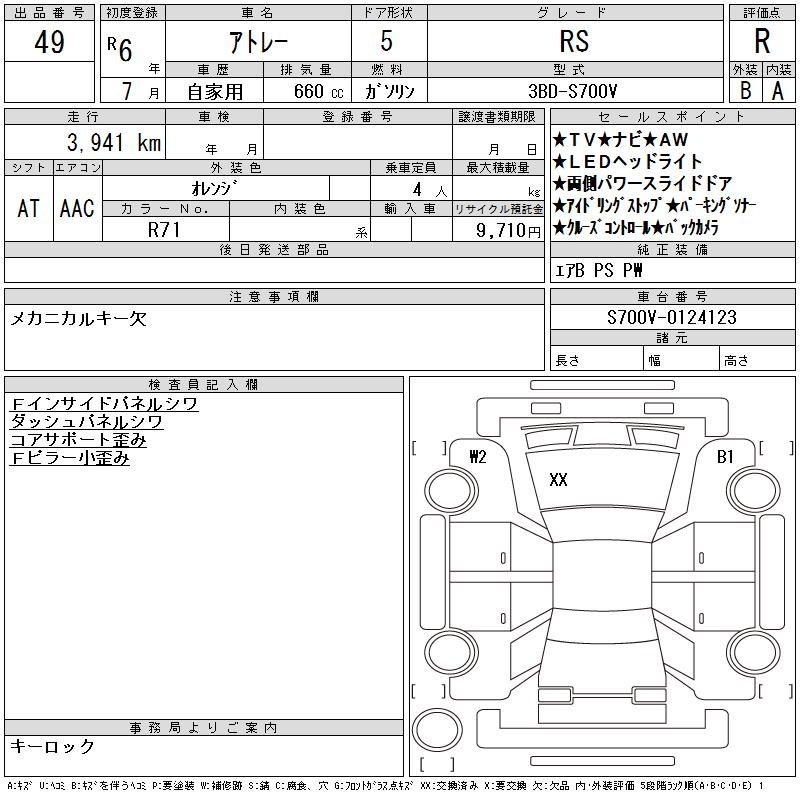Click the equipment text エアB PS PW
Image resolution: width=800 pixels, height=800 pixels.
coord(598,270)
